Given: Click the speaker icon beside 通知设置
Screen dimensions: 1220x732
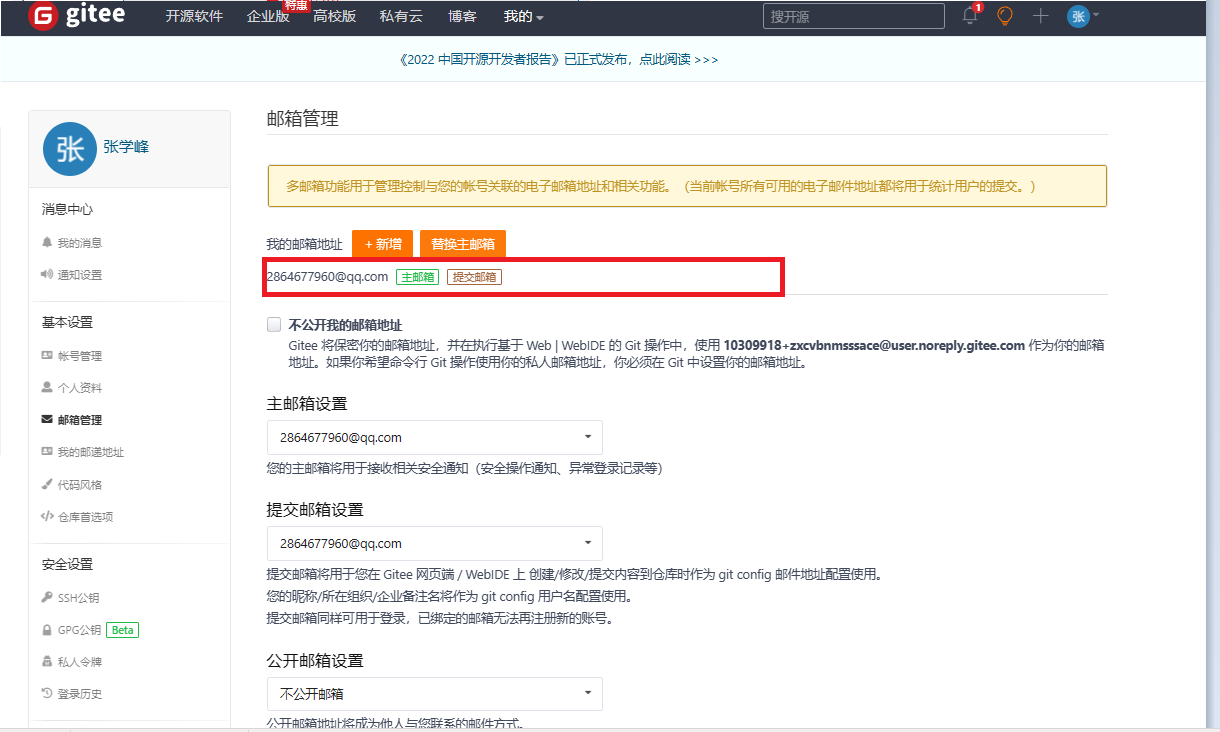Looking at the screenshot, I should [47, 275].
